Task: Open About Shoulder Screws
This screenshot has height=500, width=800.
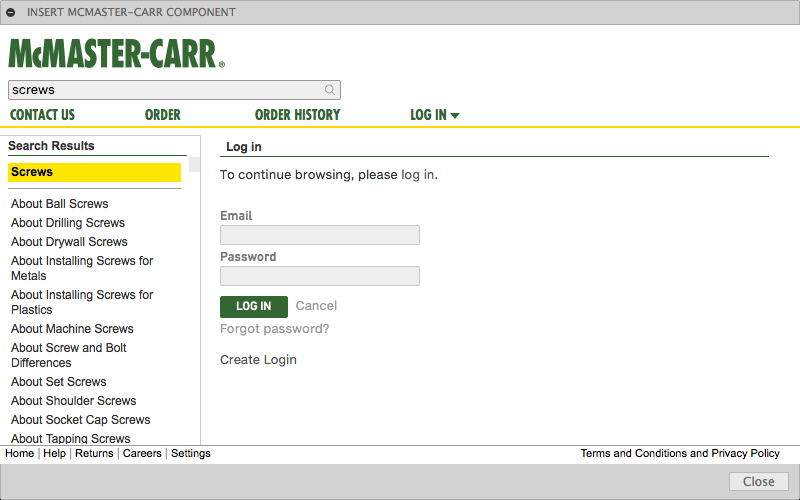Action: [x=73, y=401]
